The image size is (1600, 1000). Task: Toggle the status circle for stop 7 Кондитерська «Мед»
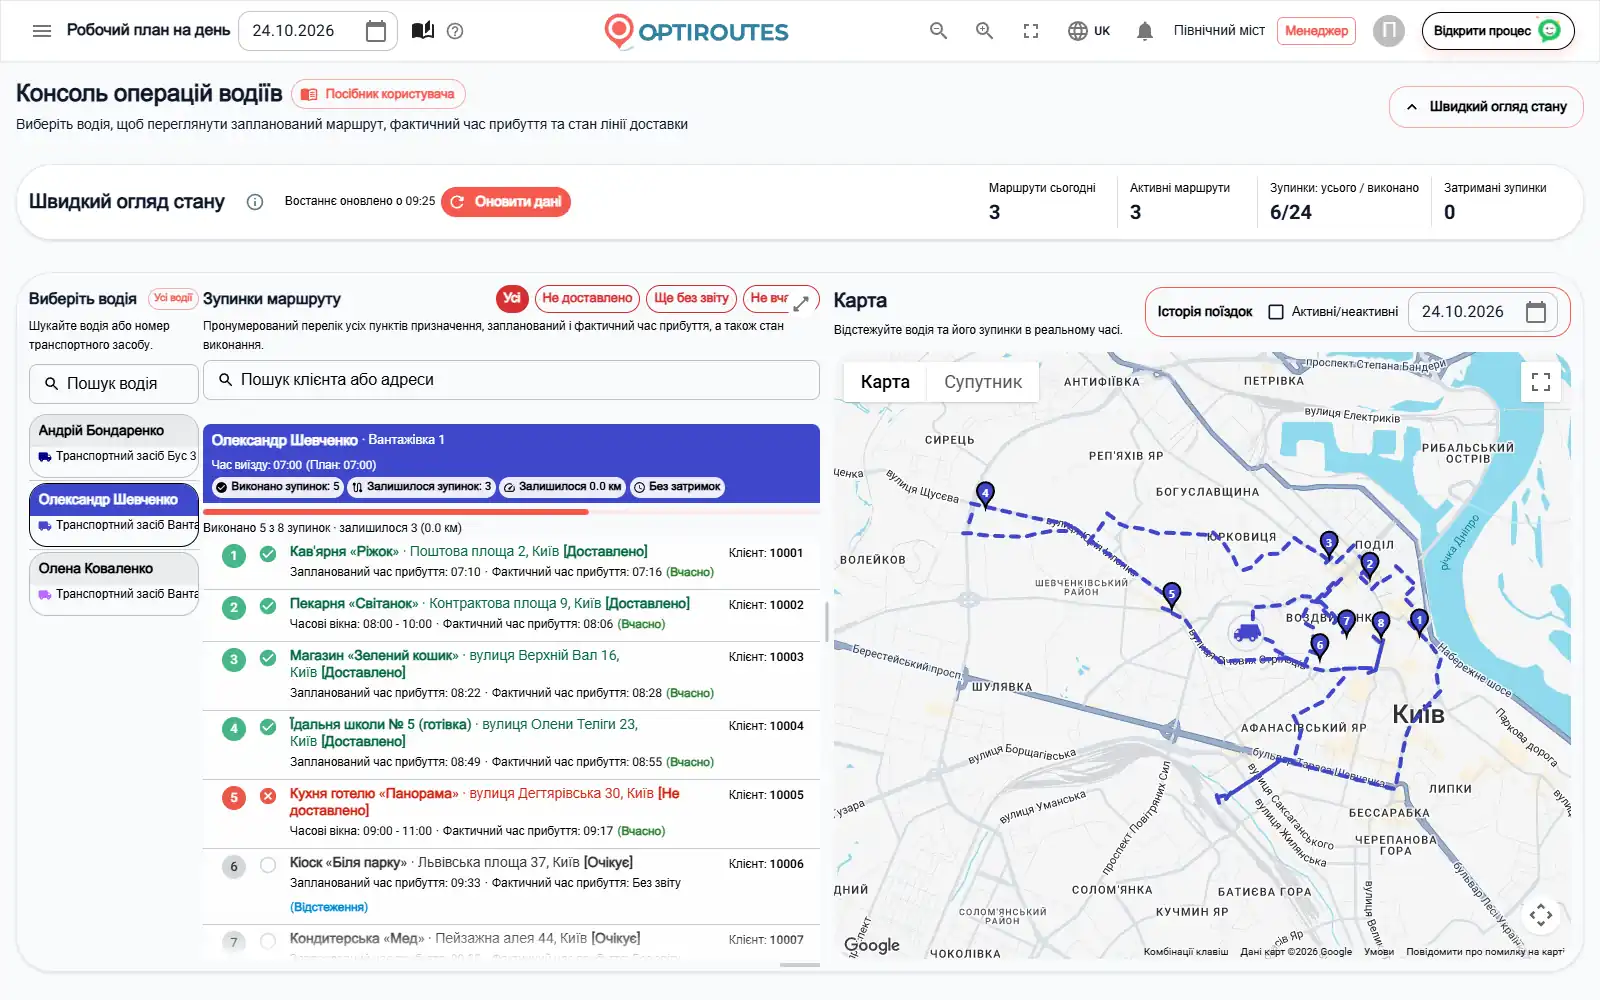click(268, 941)
